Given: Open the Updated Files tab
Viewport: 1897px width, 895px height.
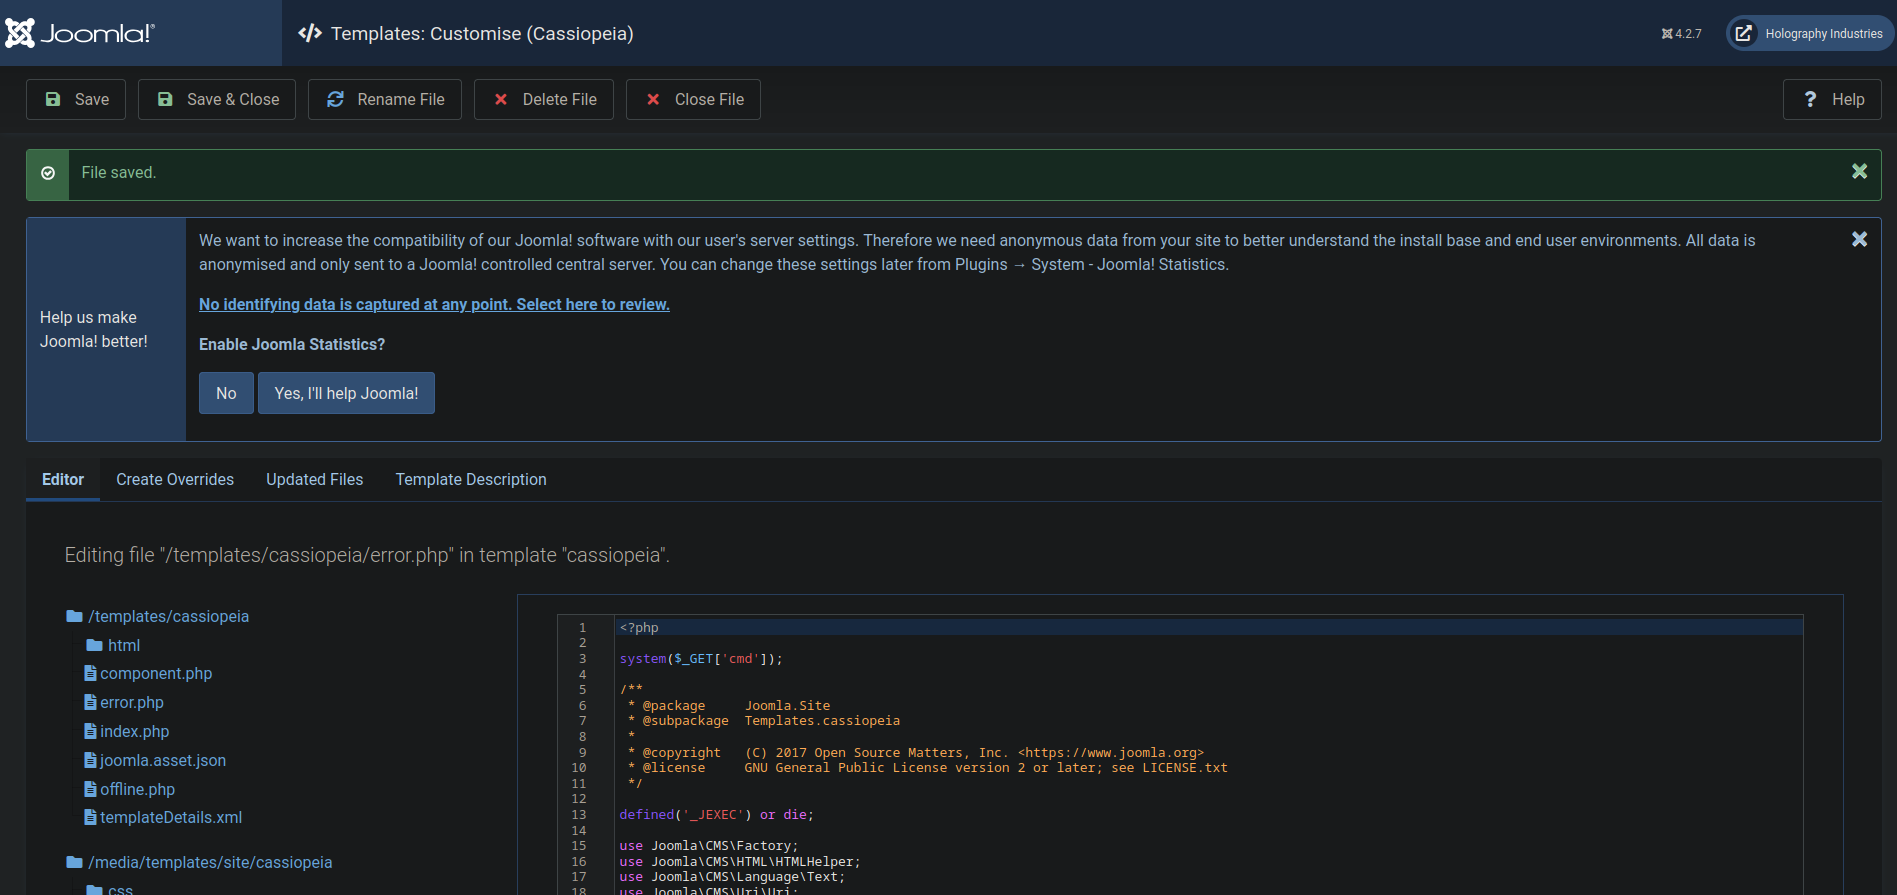Looking at the screenshot, I should click(315, 479).
